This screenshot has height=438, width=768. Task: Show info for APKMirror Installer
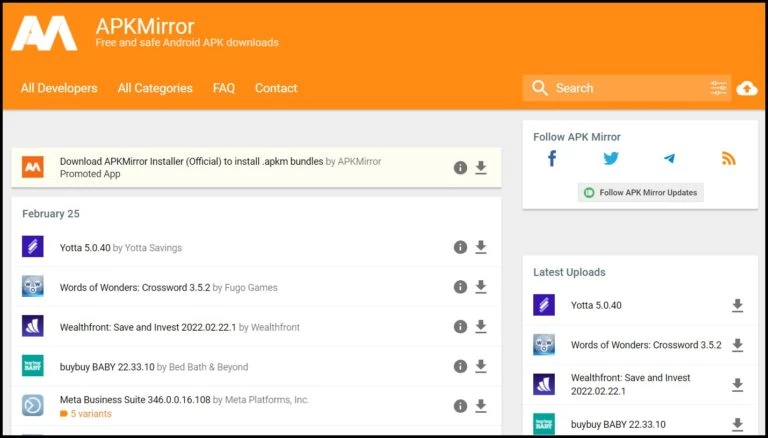tap(460, 168)
